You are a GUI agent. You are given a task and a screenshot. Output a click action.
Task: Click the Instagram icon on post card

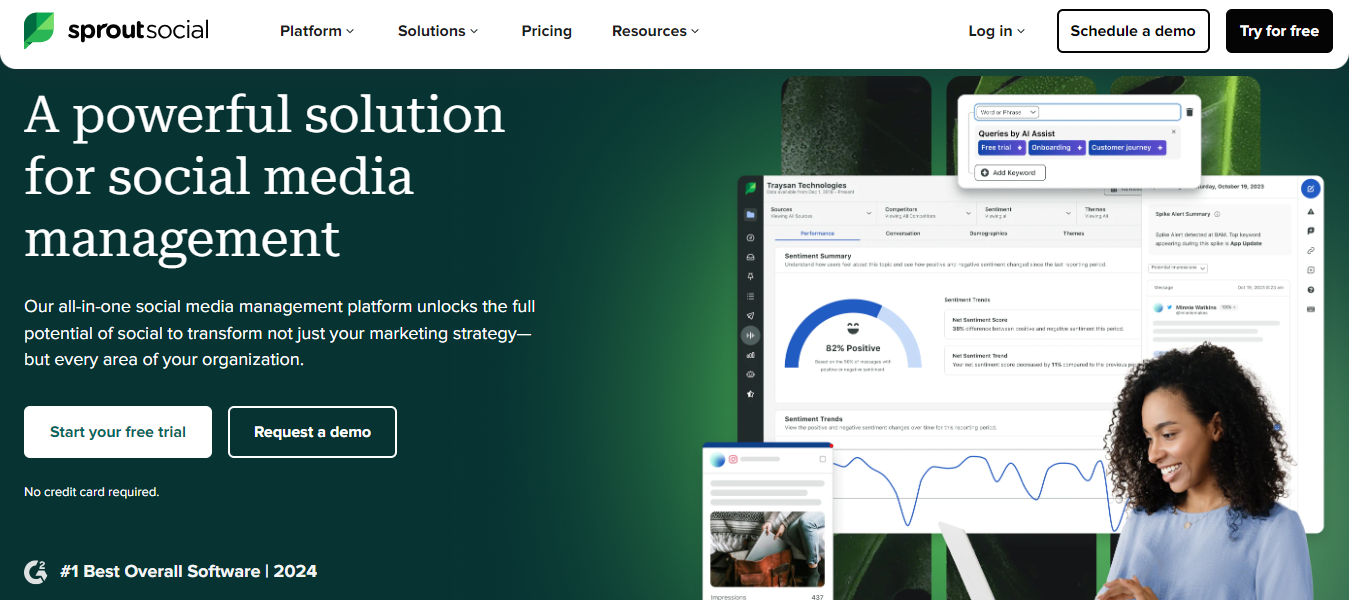click(x=733, y=459)
